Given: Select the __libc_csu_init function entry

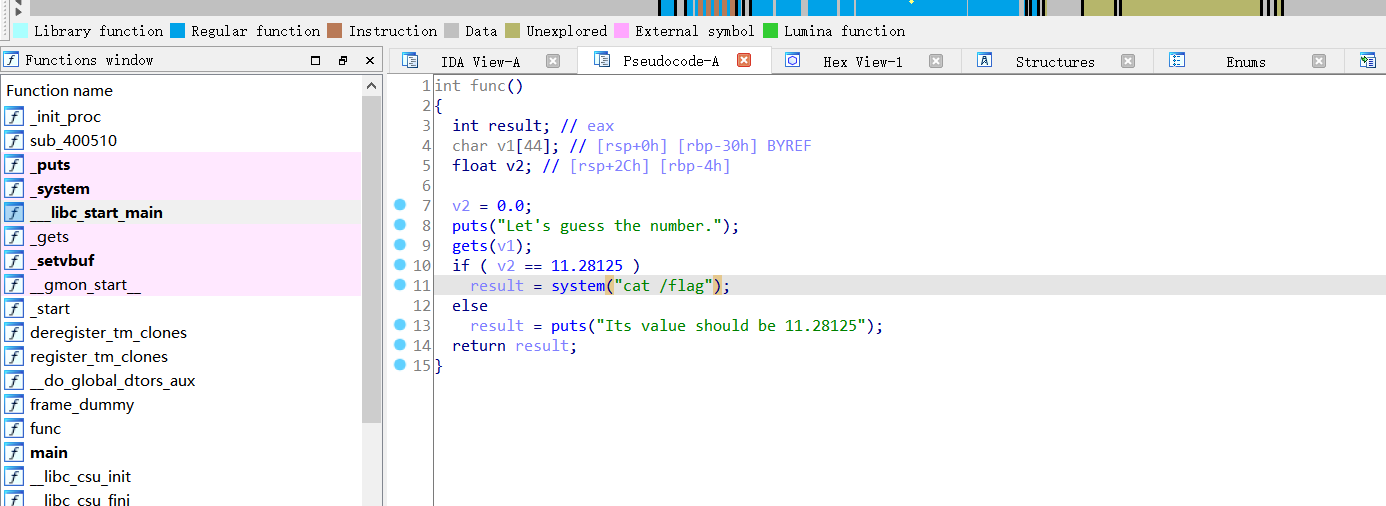Looking at the screenshot, I should point(181,476).
